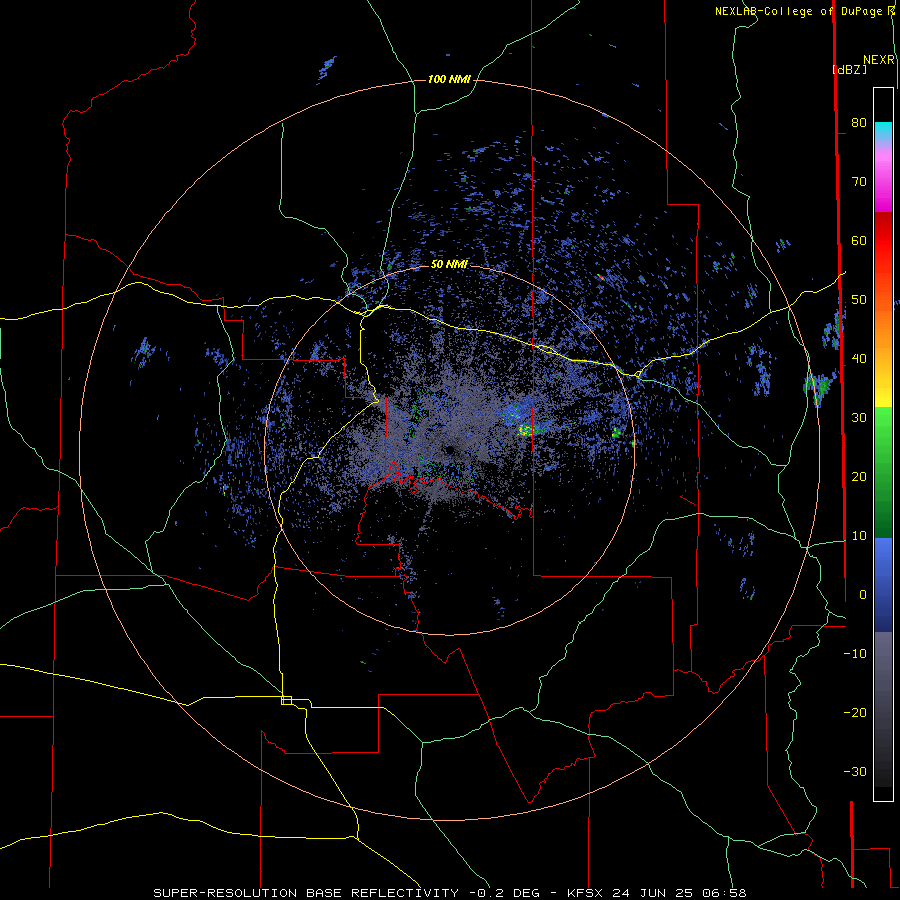Click the -30 value on color scale
Screen dimensions: 900x900
(855, 771)
